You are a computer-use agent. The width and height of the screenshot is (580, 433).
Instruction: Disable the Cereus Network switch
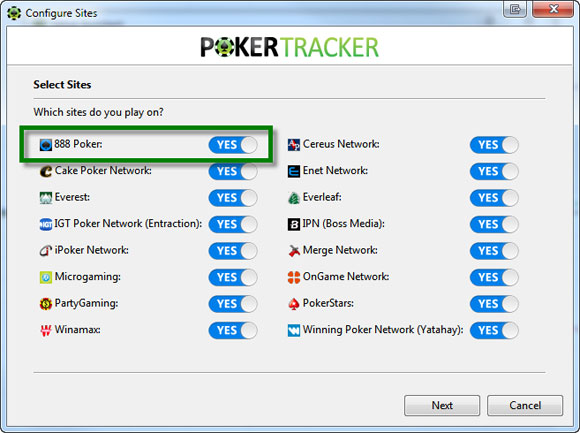tap(494, 145)
